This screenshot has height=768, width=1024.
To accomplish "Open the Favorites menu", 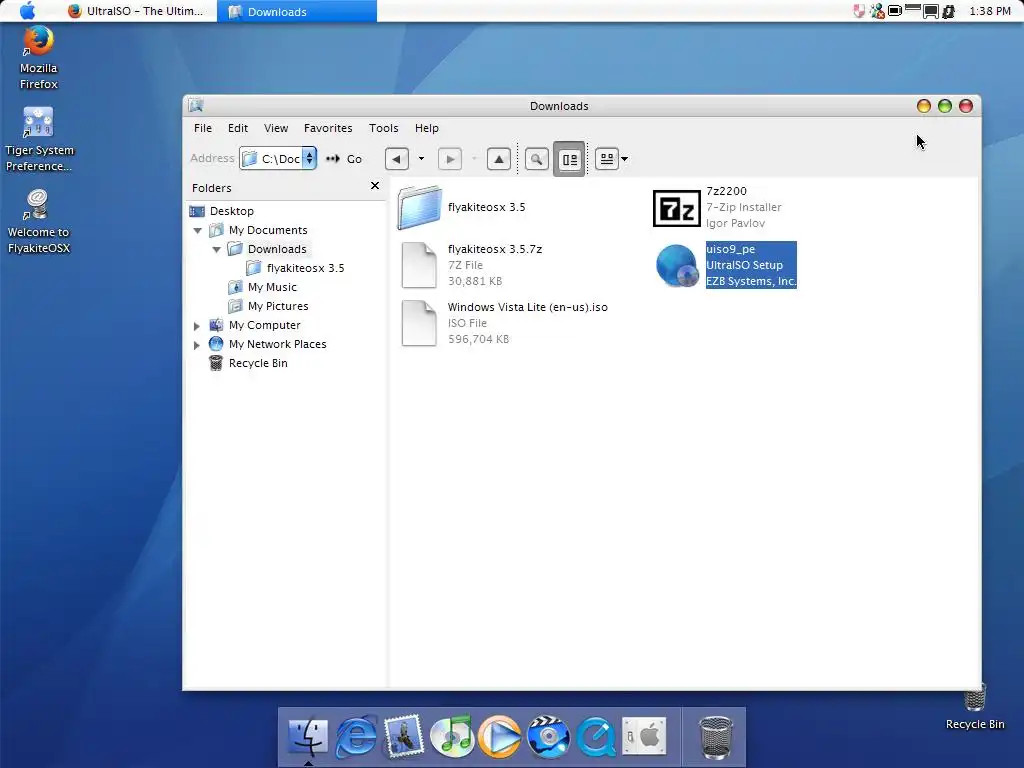I will coord(328,128).
